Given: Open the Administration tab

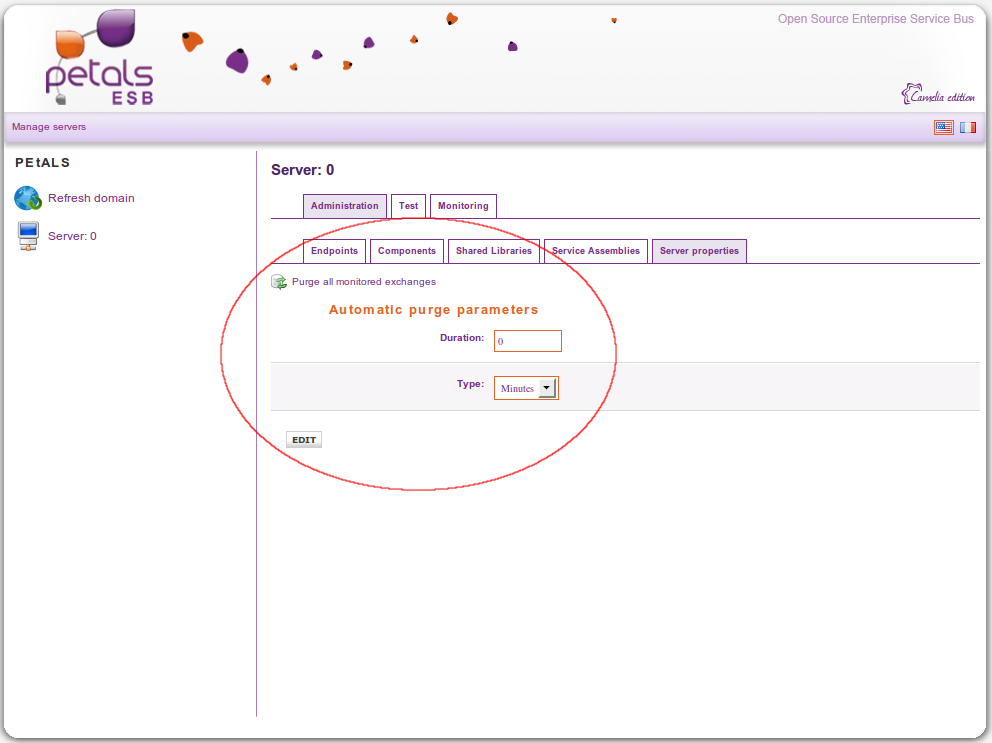Looking at the screenshot, I should pyautogui.click(x=344, y=206).
